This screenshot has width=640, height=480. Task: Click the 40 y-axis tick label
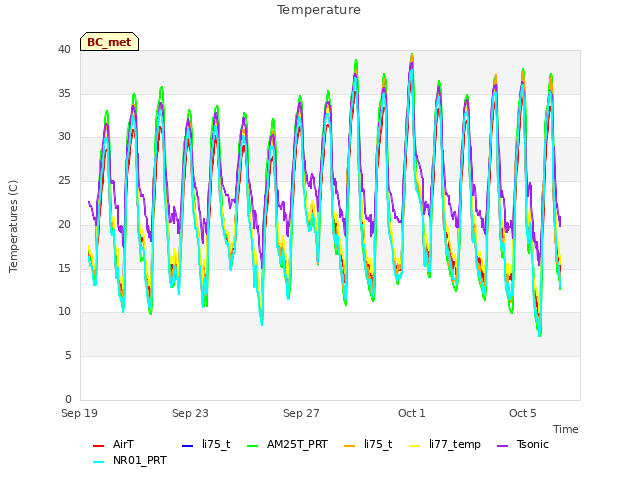click(x=64, y=49)
